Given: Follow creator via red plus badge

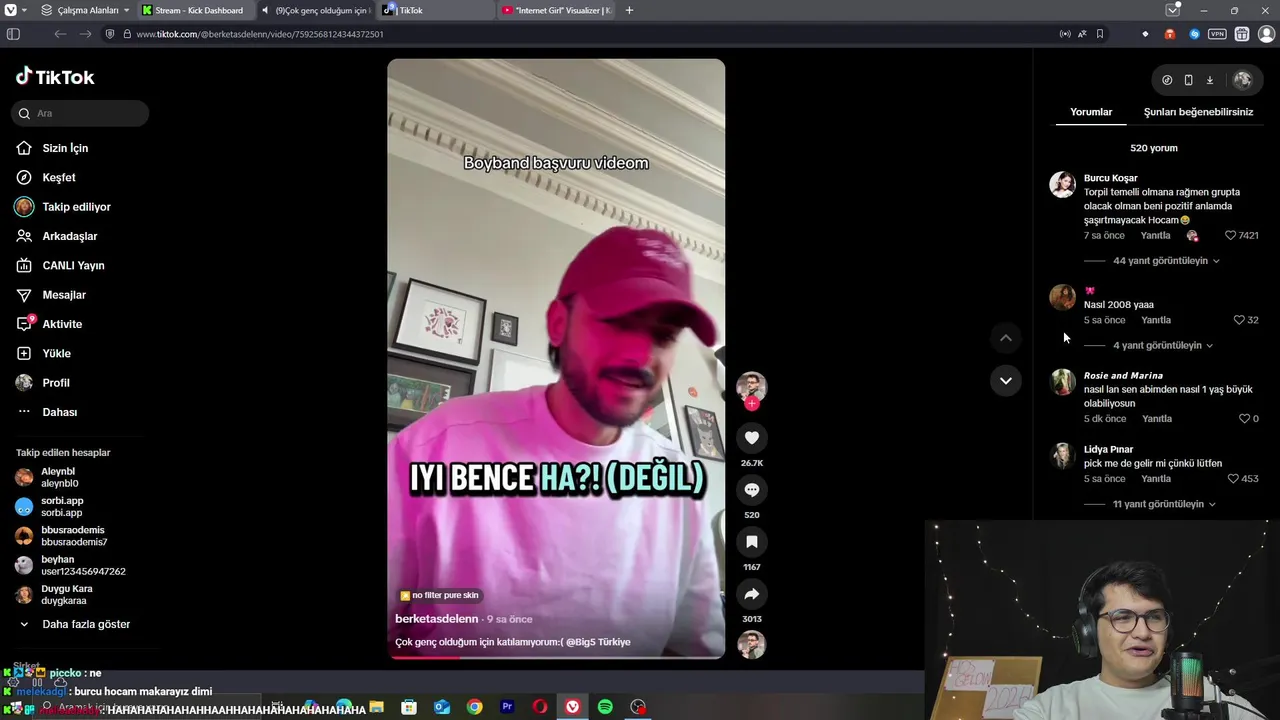Looking at the screenshot, I should (x=752, y=404).
